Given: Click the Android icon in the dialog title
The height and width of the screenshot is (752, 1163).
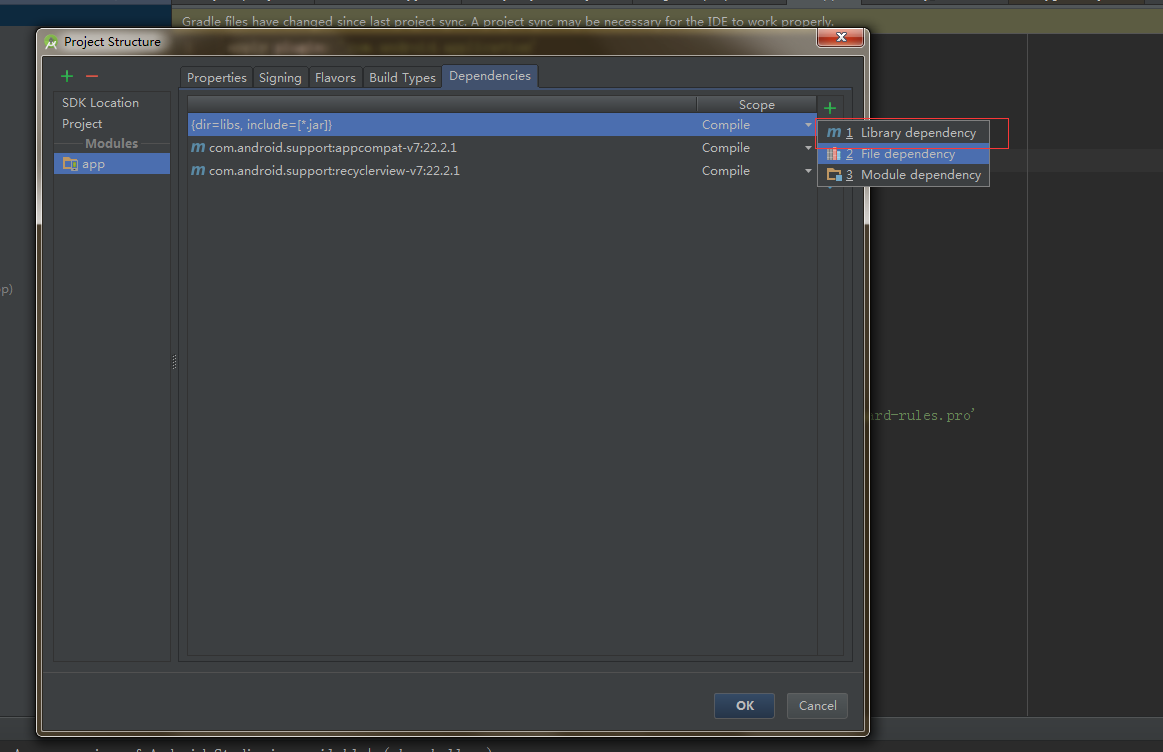Looking at the screenshot, I should [51, 42].
